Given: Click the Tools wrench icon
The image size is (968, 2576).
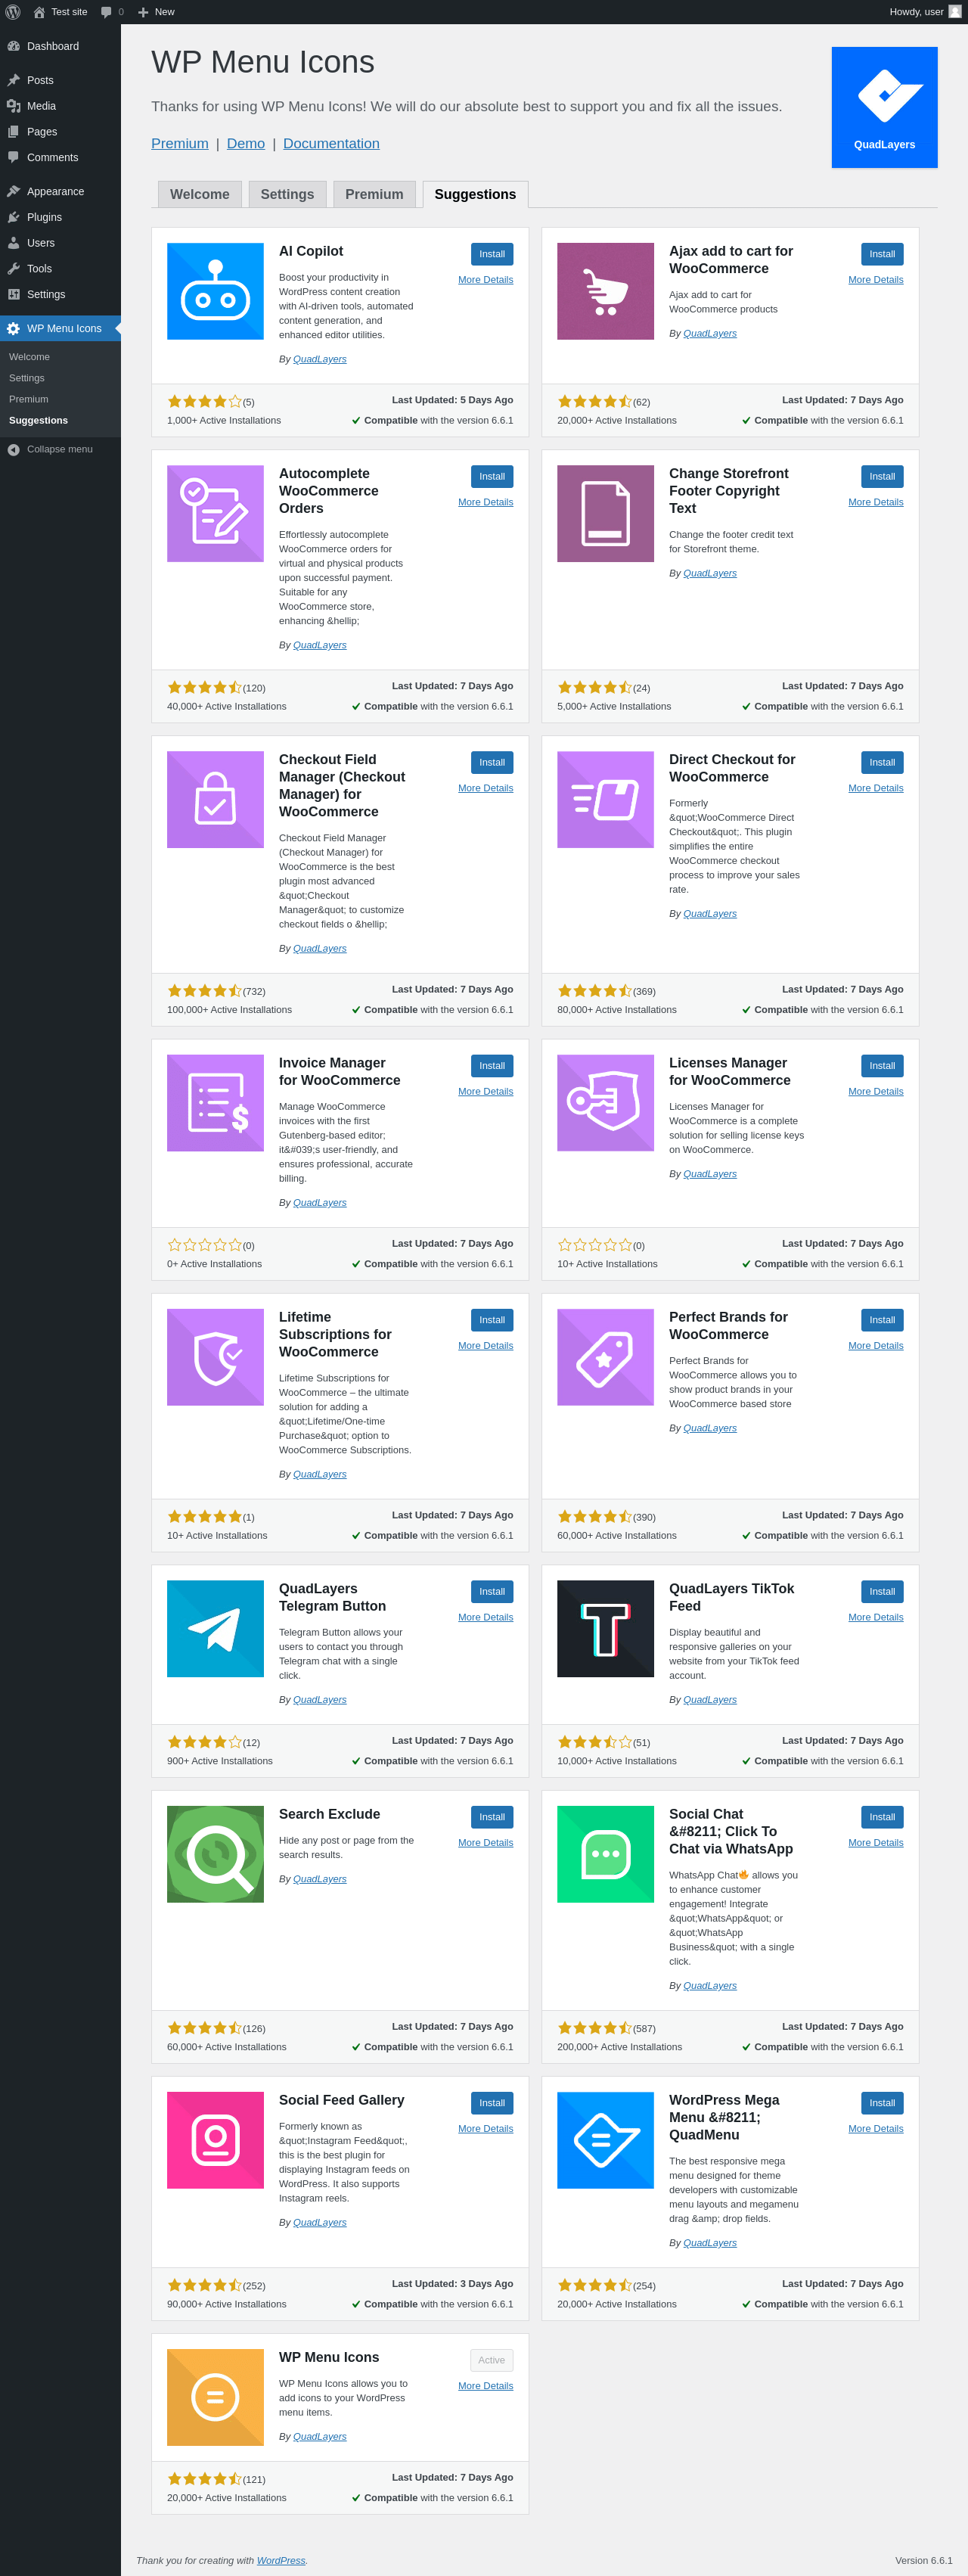Looking at the screenshot, I should [x=13, y=269].
